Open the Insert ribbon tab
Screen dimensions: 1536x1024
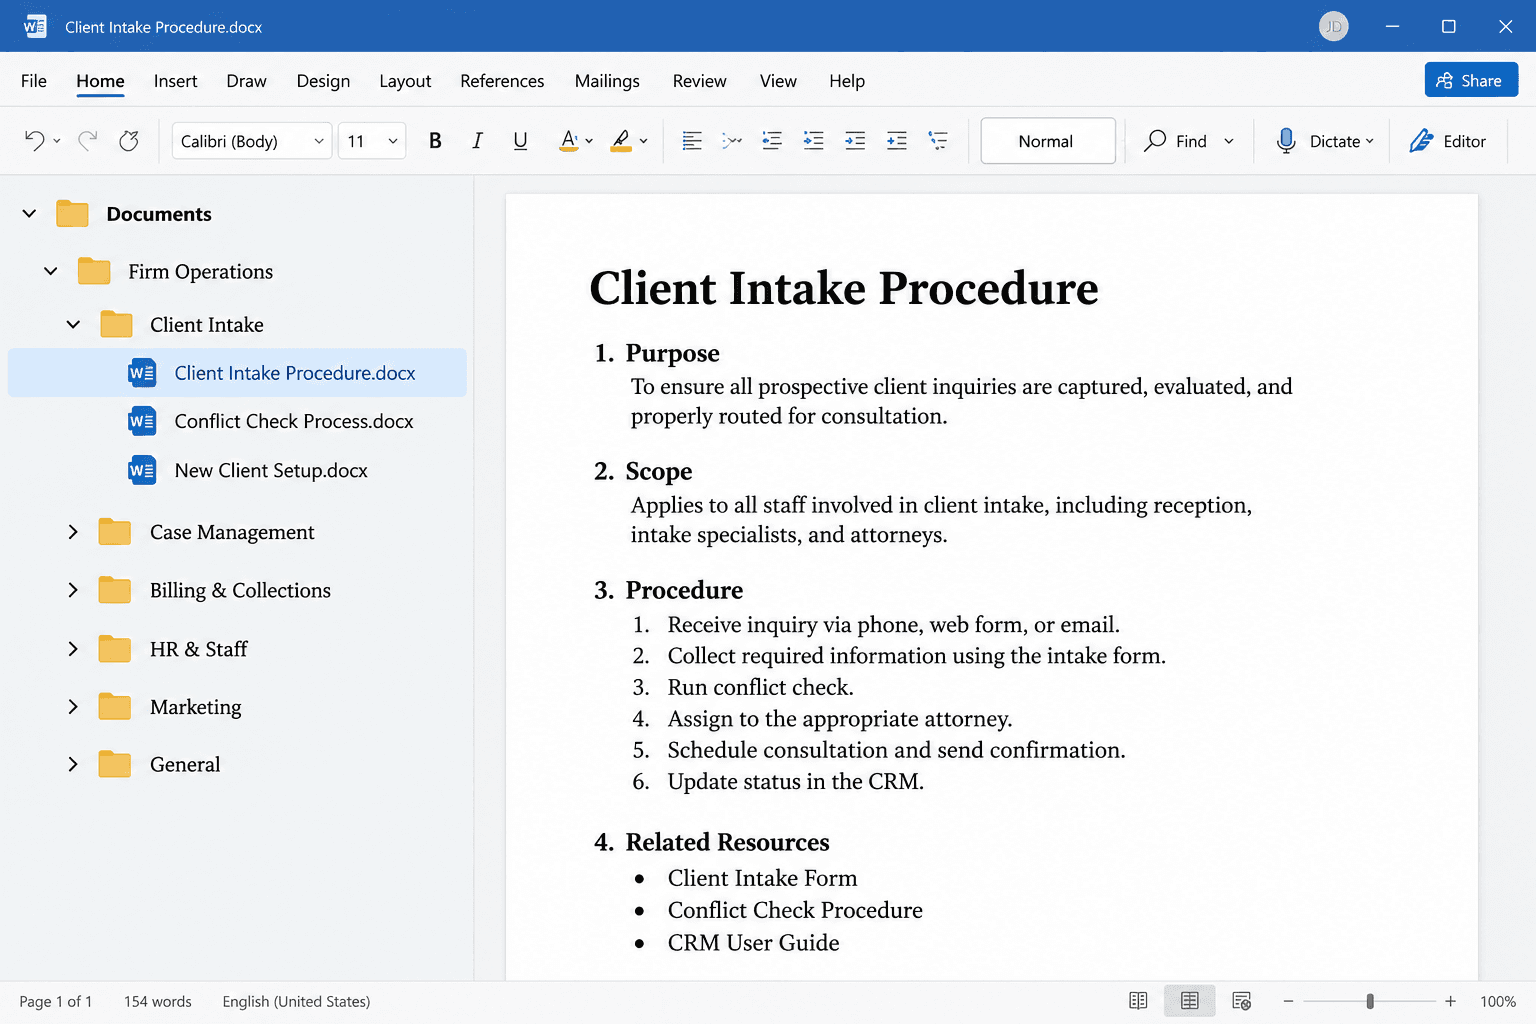pyautogui.click(x=175, y=81)
